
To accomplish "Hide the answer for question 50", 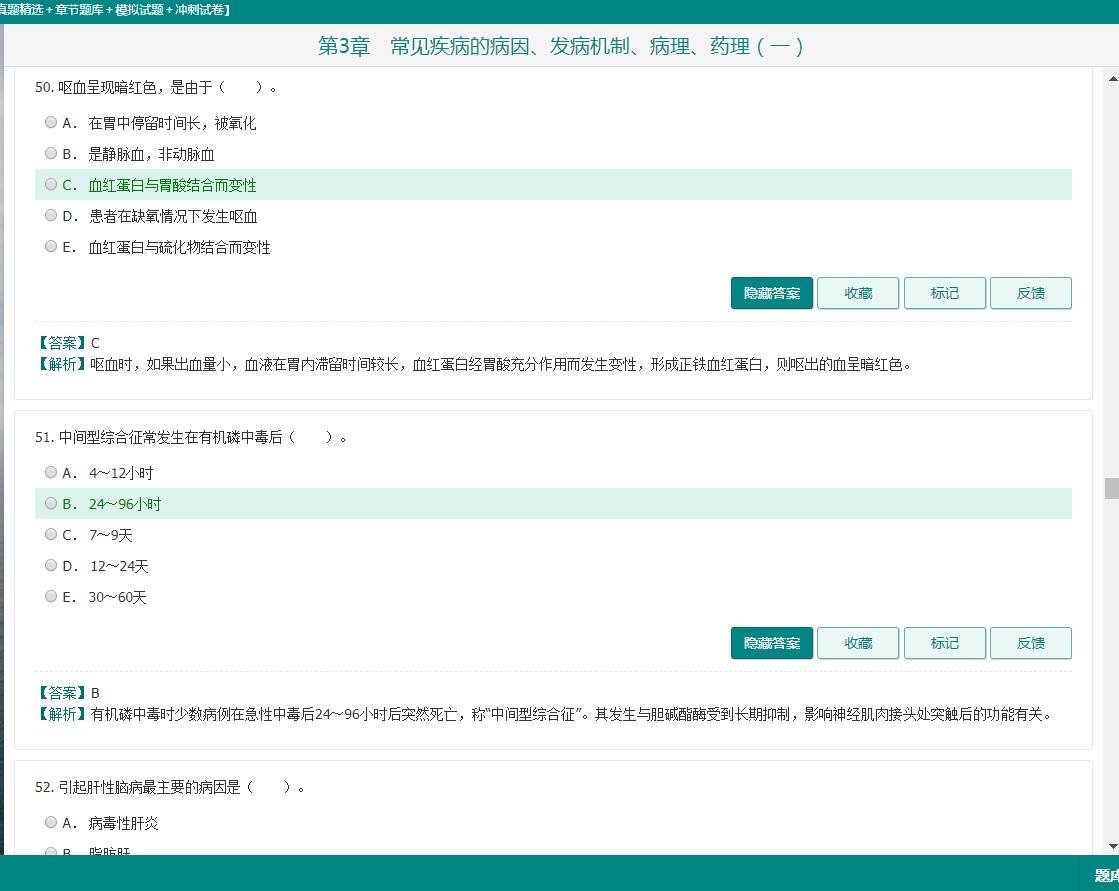I will click(771, 293).
